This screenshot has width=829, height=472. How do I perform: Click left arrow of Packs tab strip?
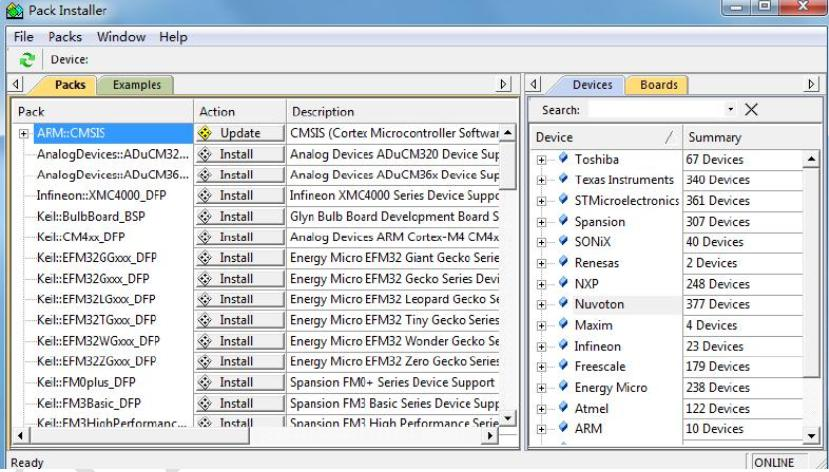click(x=16, y=84)
